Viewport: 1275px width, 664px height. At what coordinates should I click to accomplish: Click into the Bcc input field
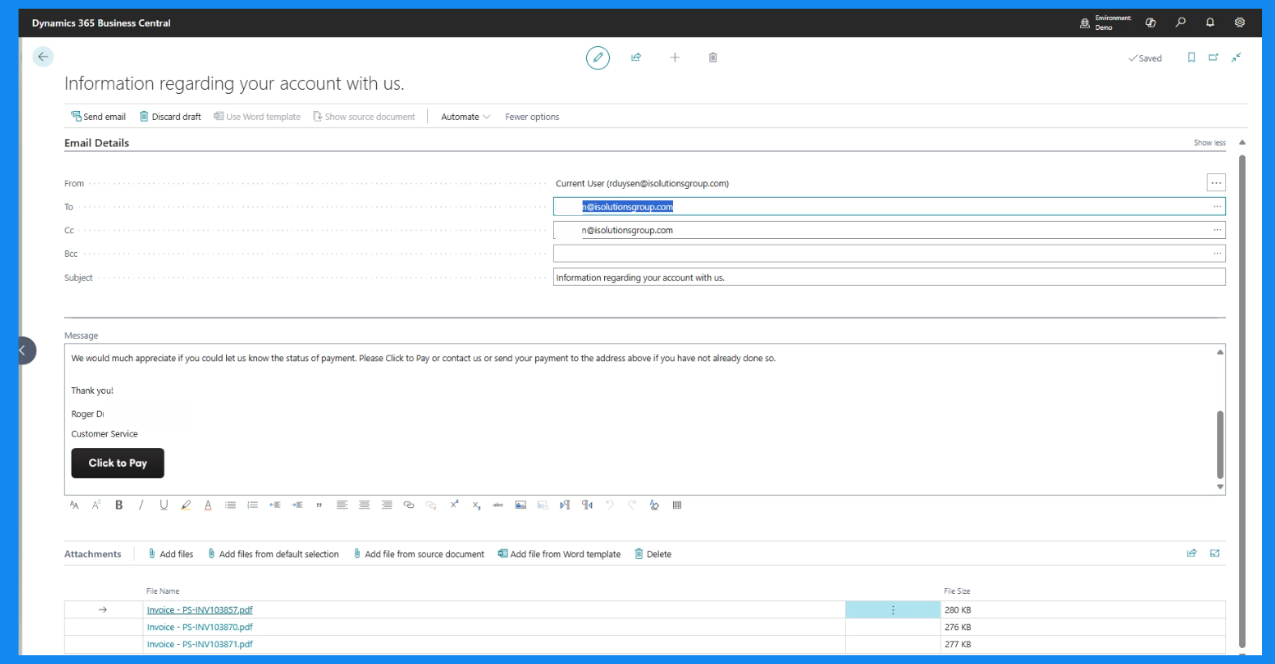tap(880, 254)
